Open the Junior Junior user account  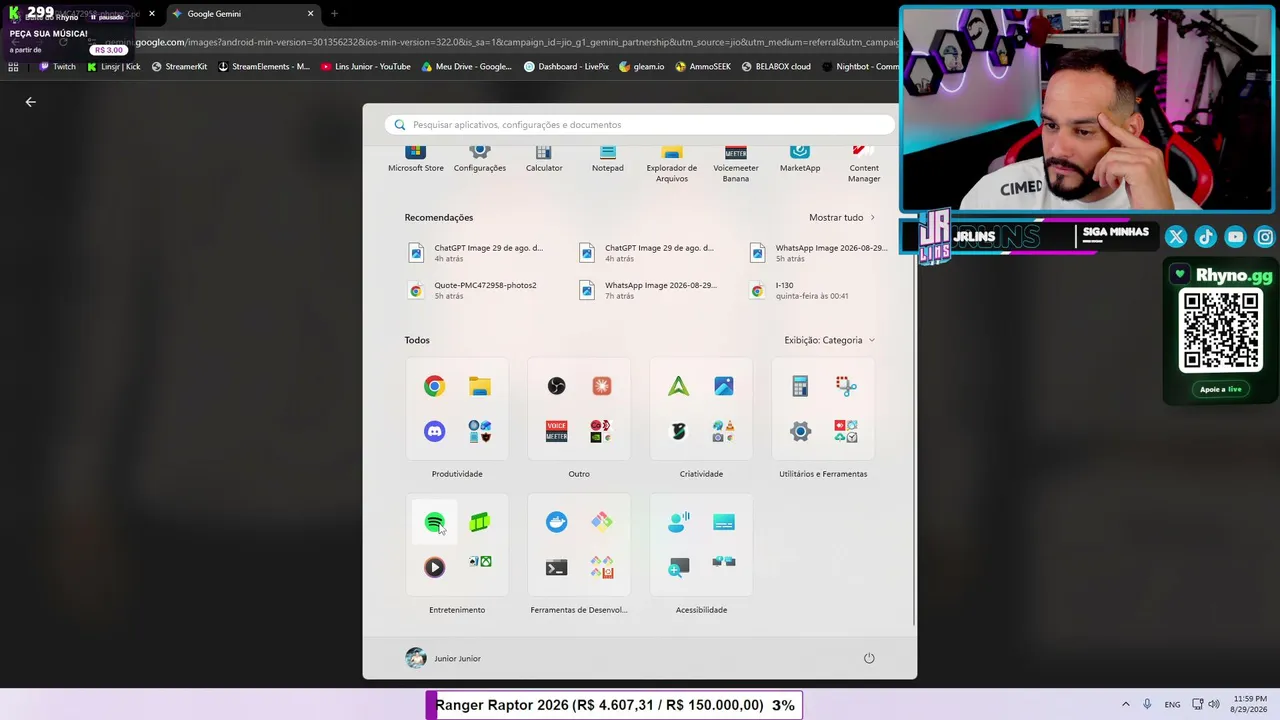(x=443, y=658)
